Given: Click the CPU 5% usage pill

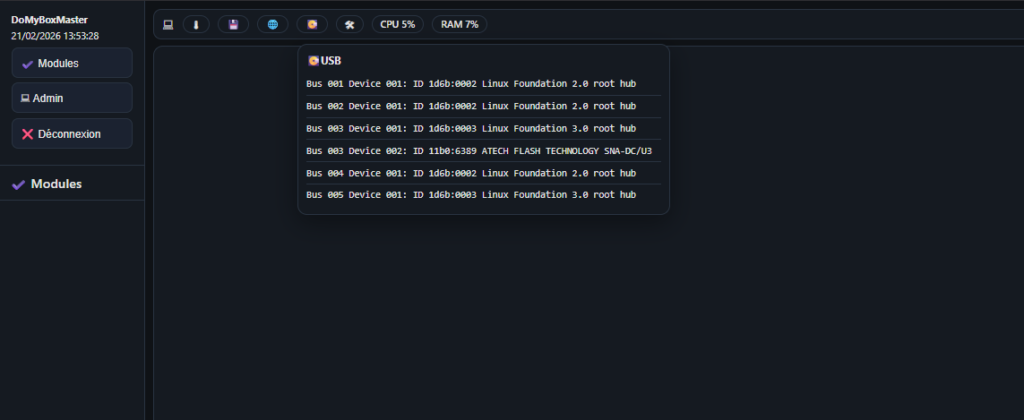Looking at the screenshot, I should (x=397, y=24).
